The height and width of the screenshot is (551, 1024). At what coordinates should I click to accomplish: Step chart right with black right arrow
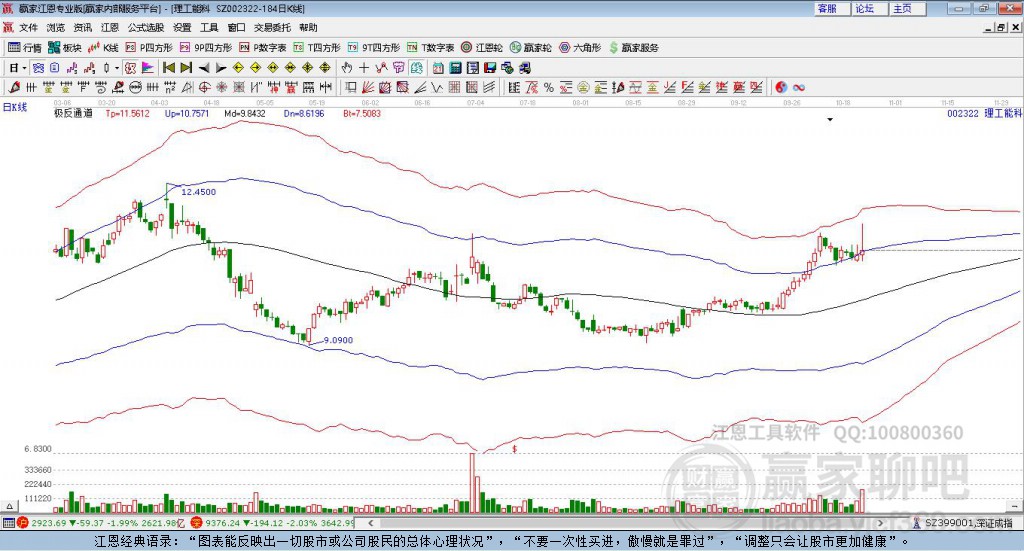coord(221,68)
